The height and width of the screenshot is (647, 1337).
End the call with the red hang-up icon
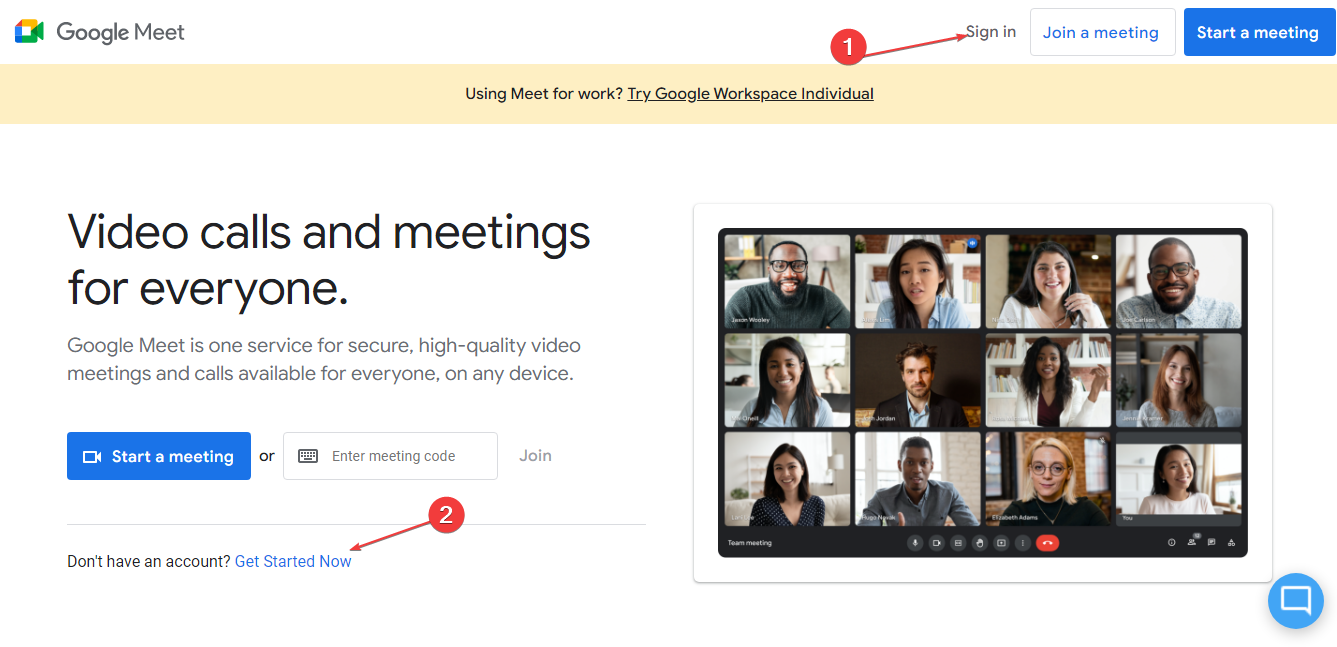pos(1047,542)
